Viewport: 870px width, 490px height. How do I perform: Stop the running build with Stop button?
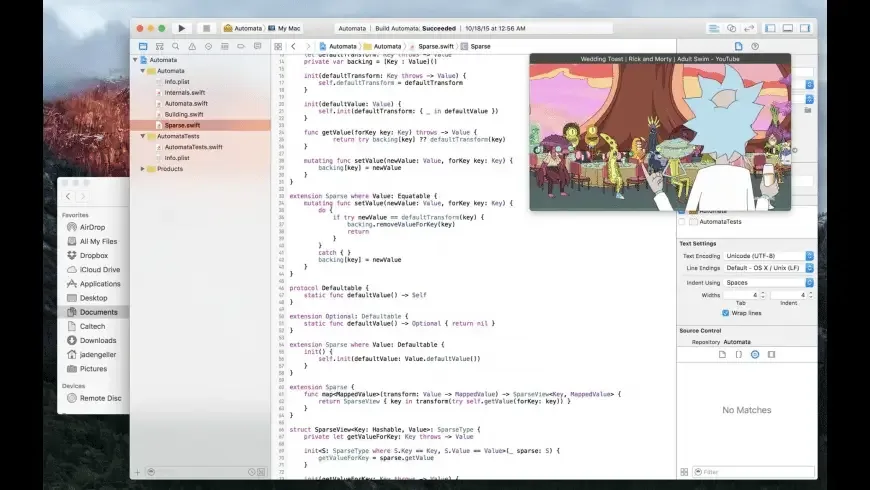point(206,28)
